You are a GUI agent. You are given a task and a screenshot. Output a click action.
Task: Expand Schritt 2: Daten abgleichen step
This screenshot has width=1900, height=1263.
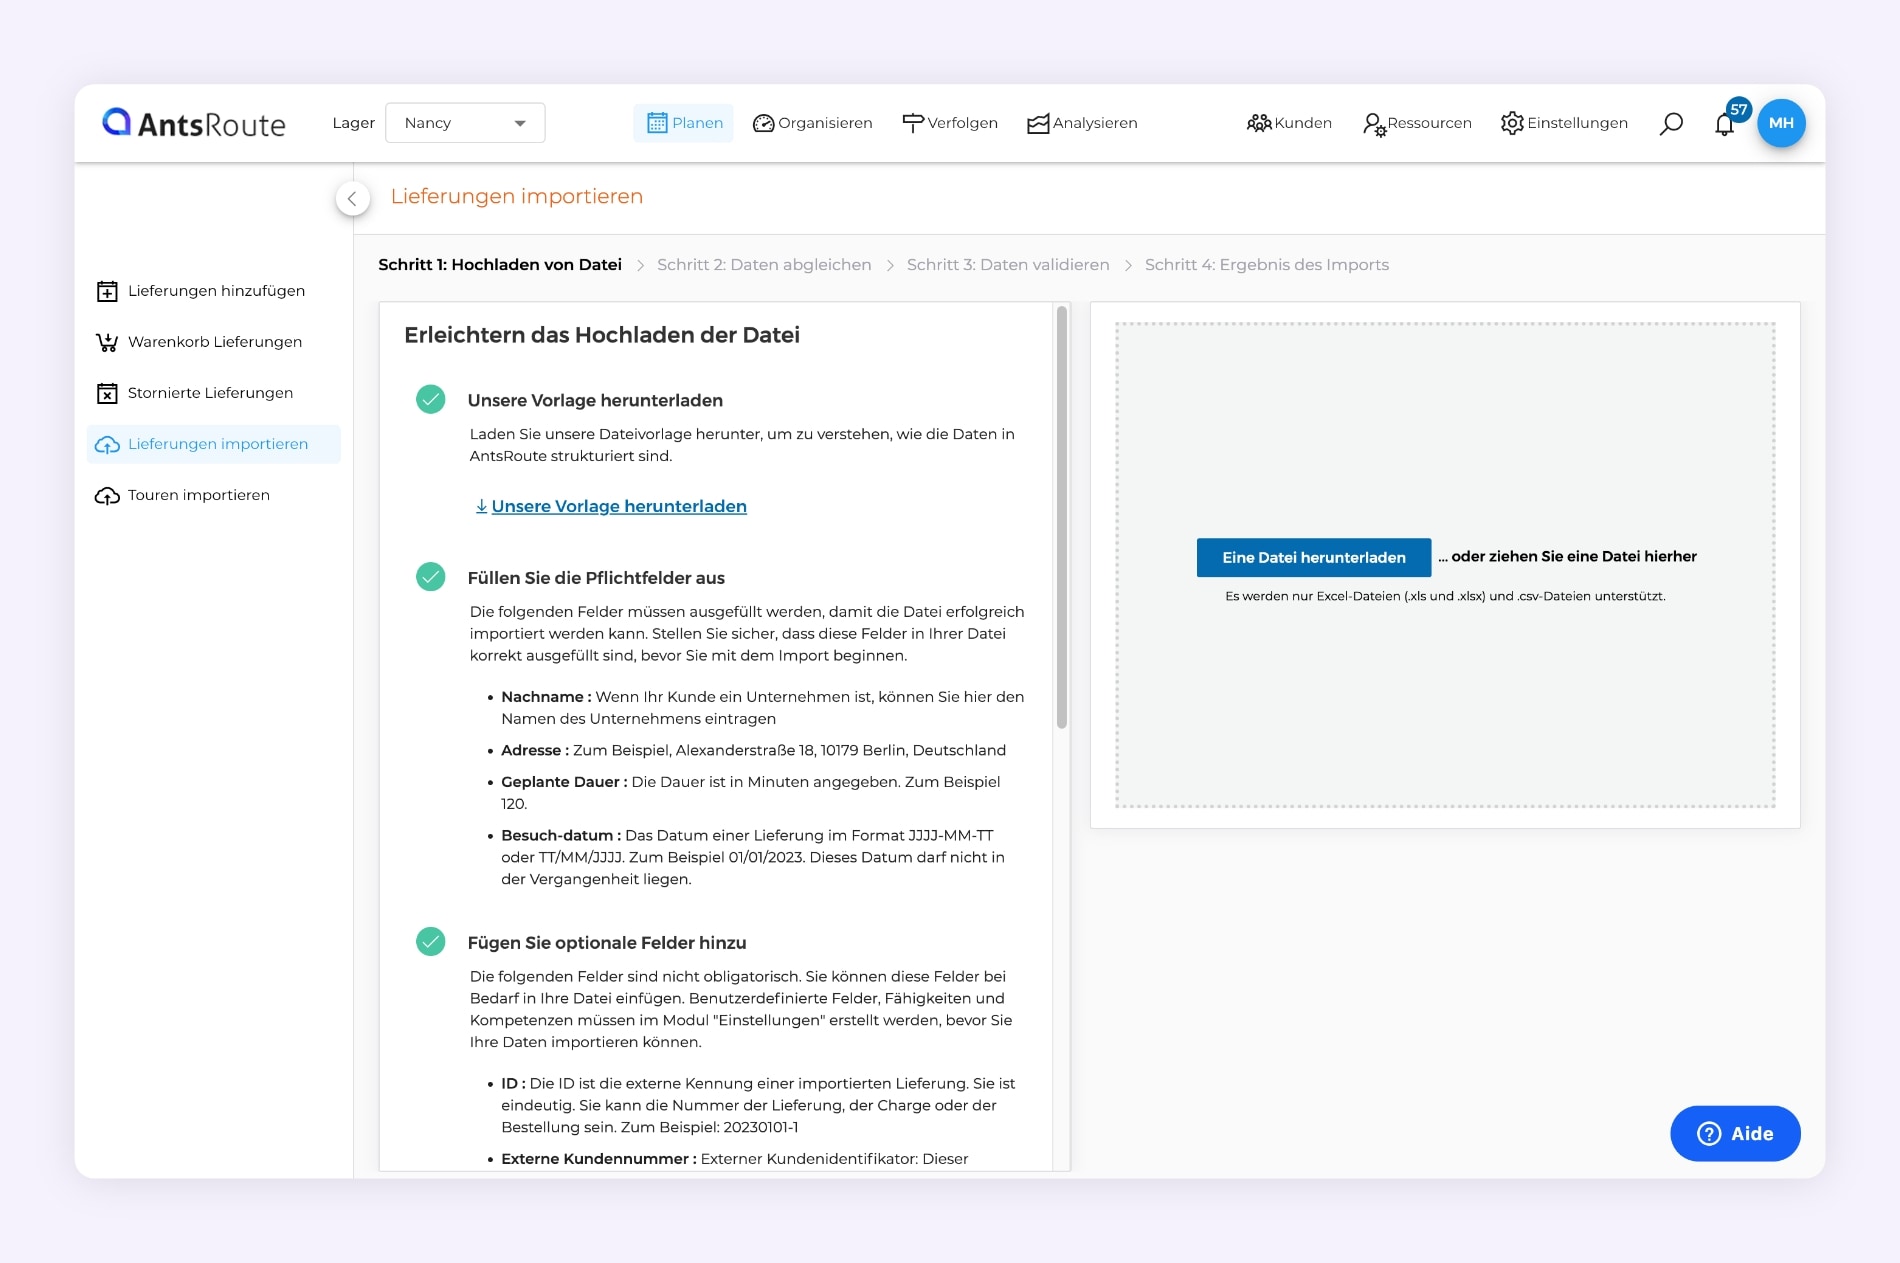764,264
